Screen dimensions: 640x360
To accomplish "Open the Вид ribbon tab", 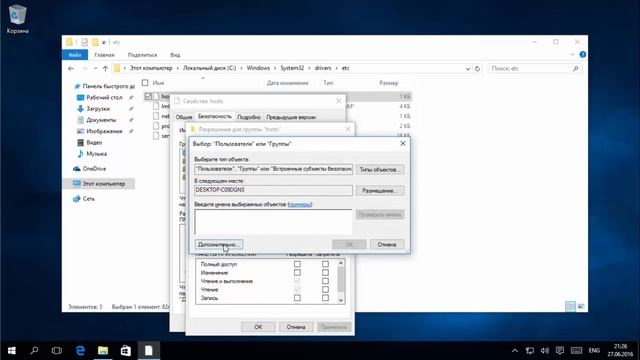I will [x=175, y=55].
